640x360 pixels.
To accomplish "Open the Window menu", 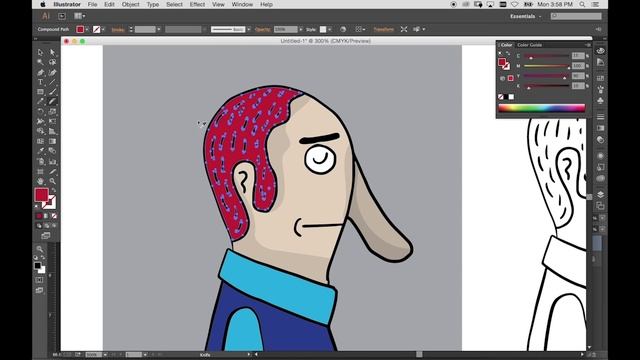I will (x=242, y=4).
